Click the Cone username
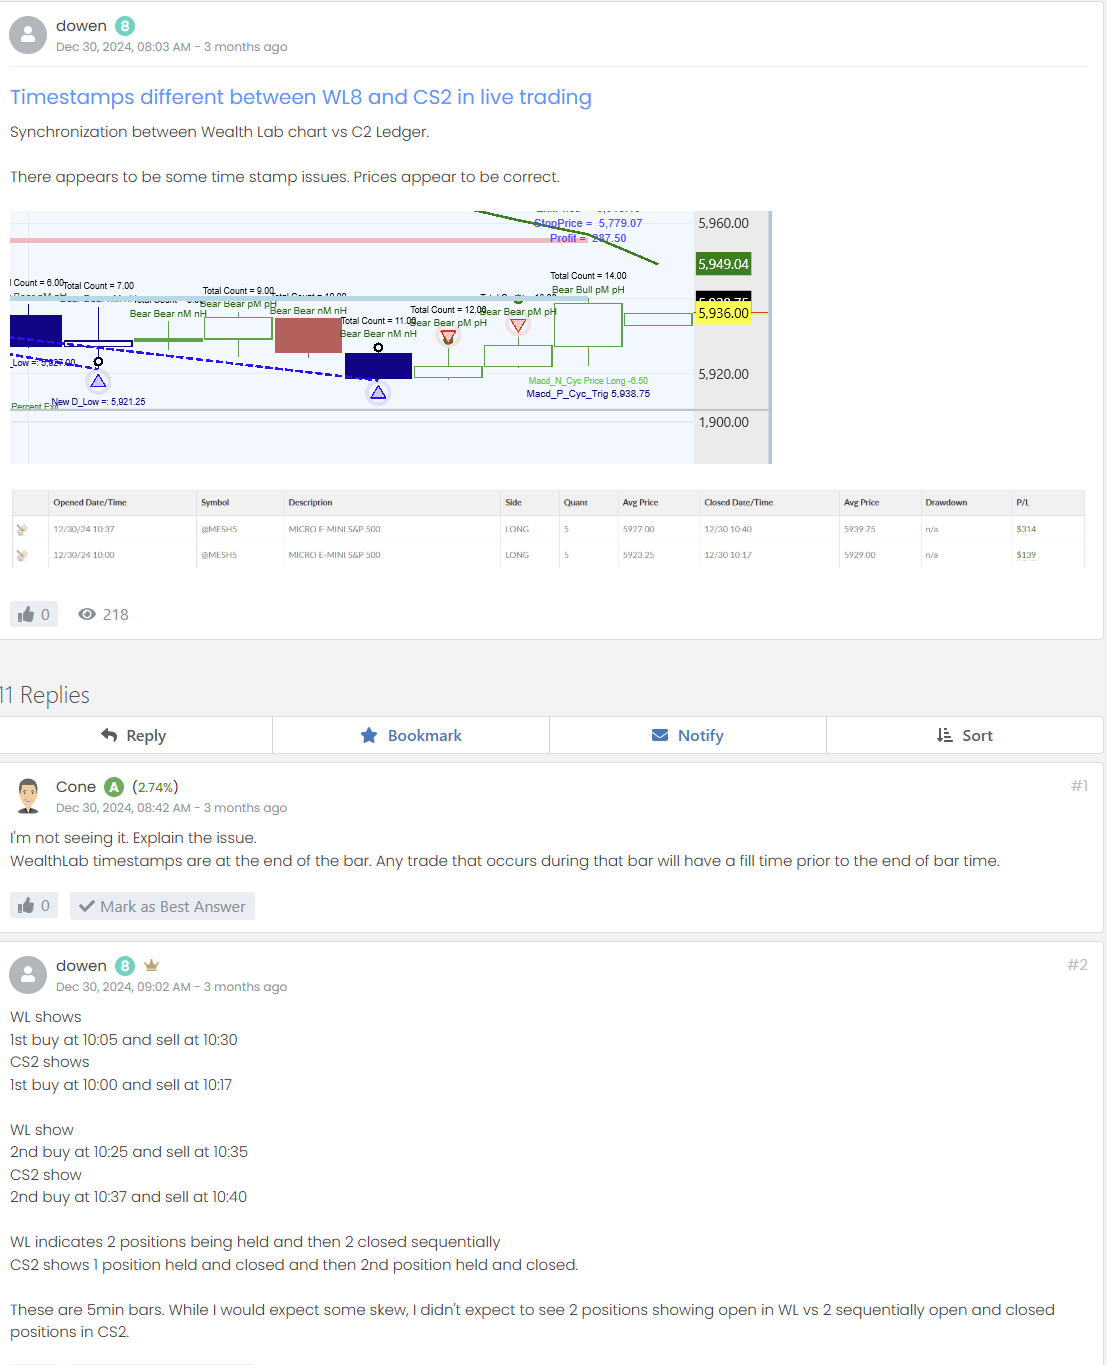This screenshot has height=1365, width=1107. tap(76, 787)
